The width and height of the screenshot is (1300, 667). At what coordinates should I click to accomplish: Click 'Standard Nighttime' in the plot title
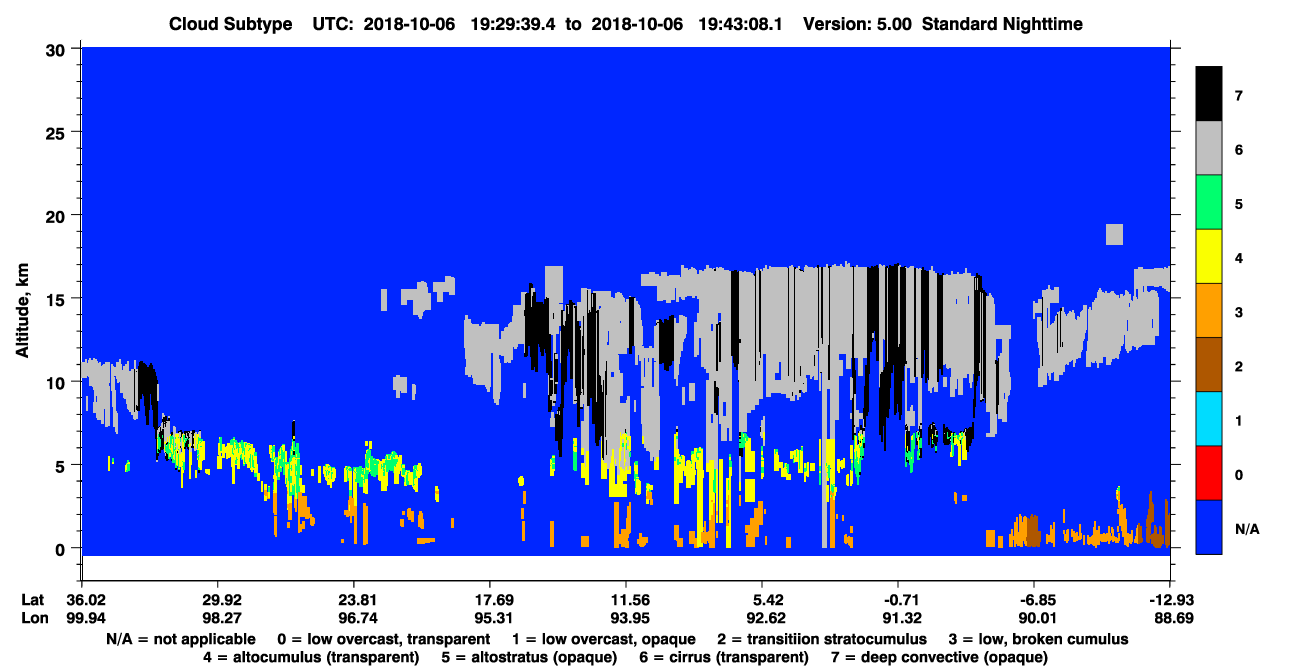click(x=1001, y=24)
